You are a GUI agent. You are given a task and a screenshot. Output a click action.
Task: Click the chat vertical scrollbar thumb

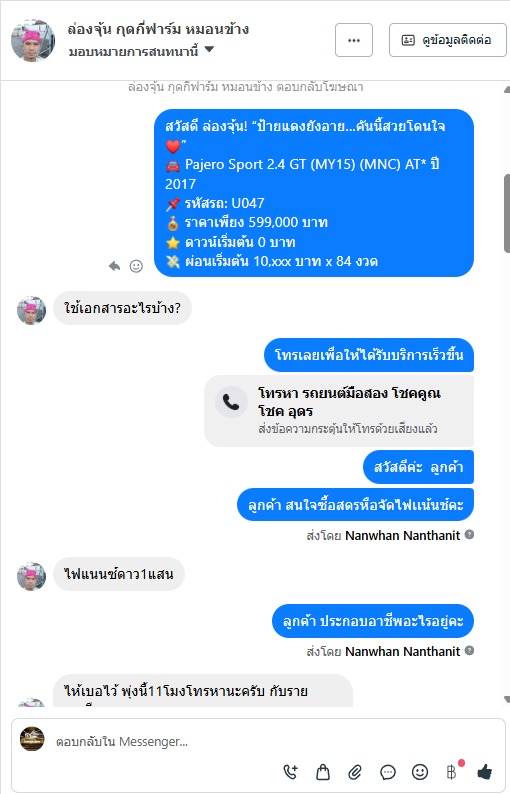pos(506,213)
